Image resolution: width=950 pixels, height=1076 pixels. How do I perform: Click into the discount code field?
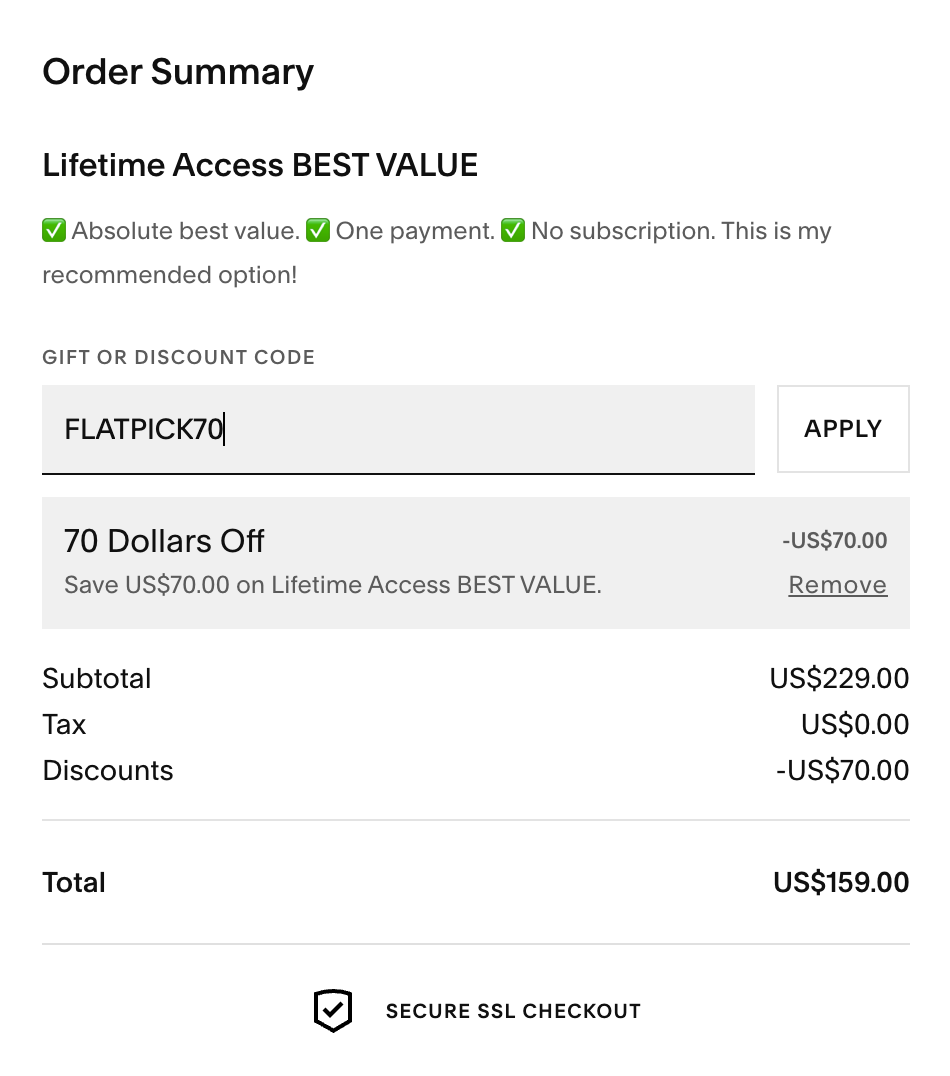pyautogui.click(x=398, y=429)
